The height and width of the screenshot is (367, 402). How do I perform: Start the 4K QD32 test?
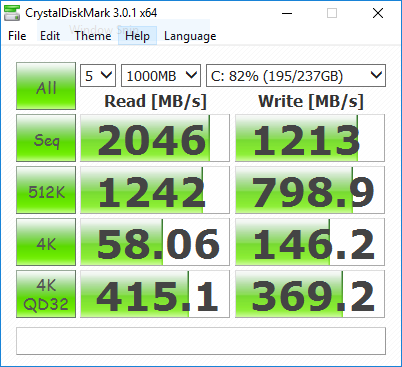pyautogui.click(x=46, y=294)
